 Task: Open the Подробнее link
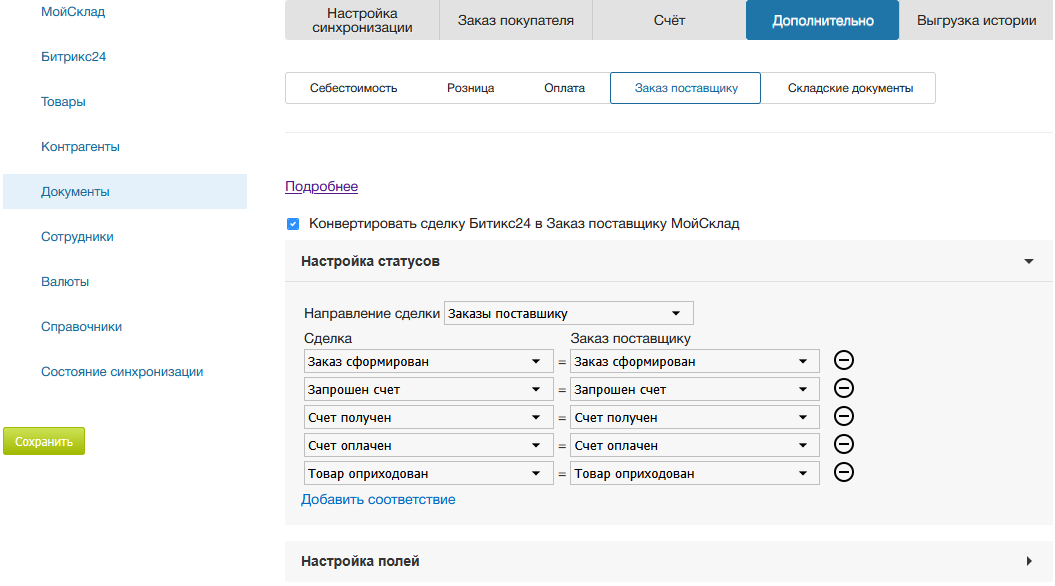(321, 186)
